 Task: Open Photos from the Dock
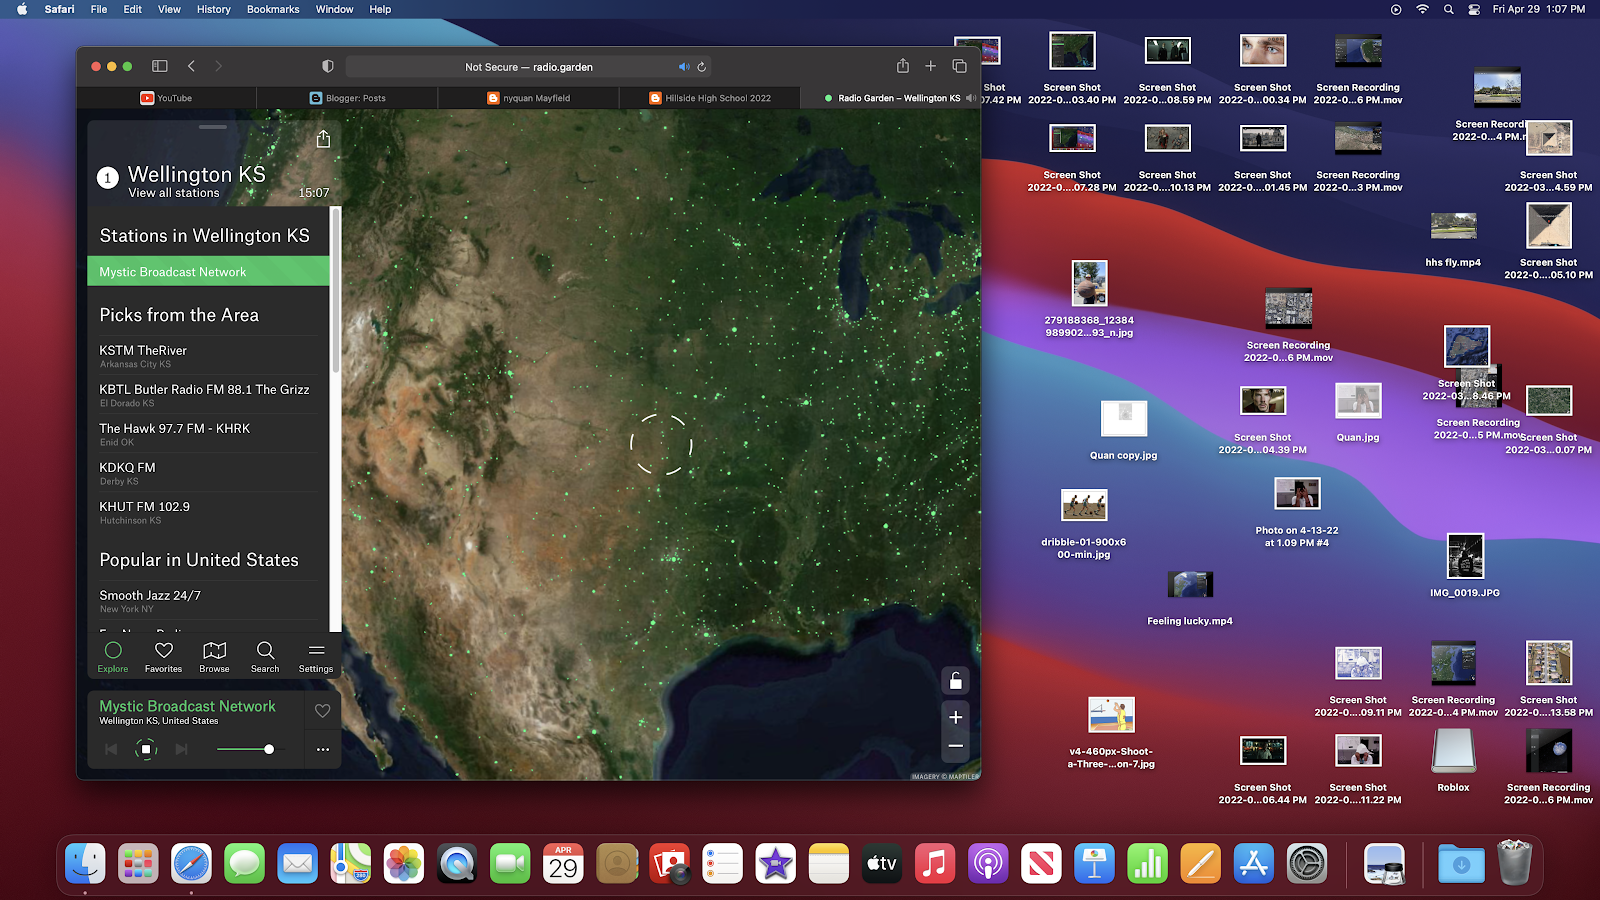[404, 863]
